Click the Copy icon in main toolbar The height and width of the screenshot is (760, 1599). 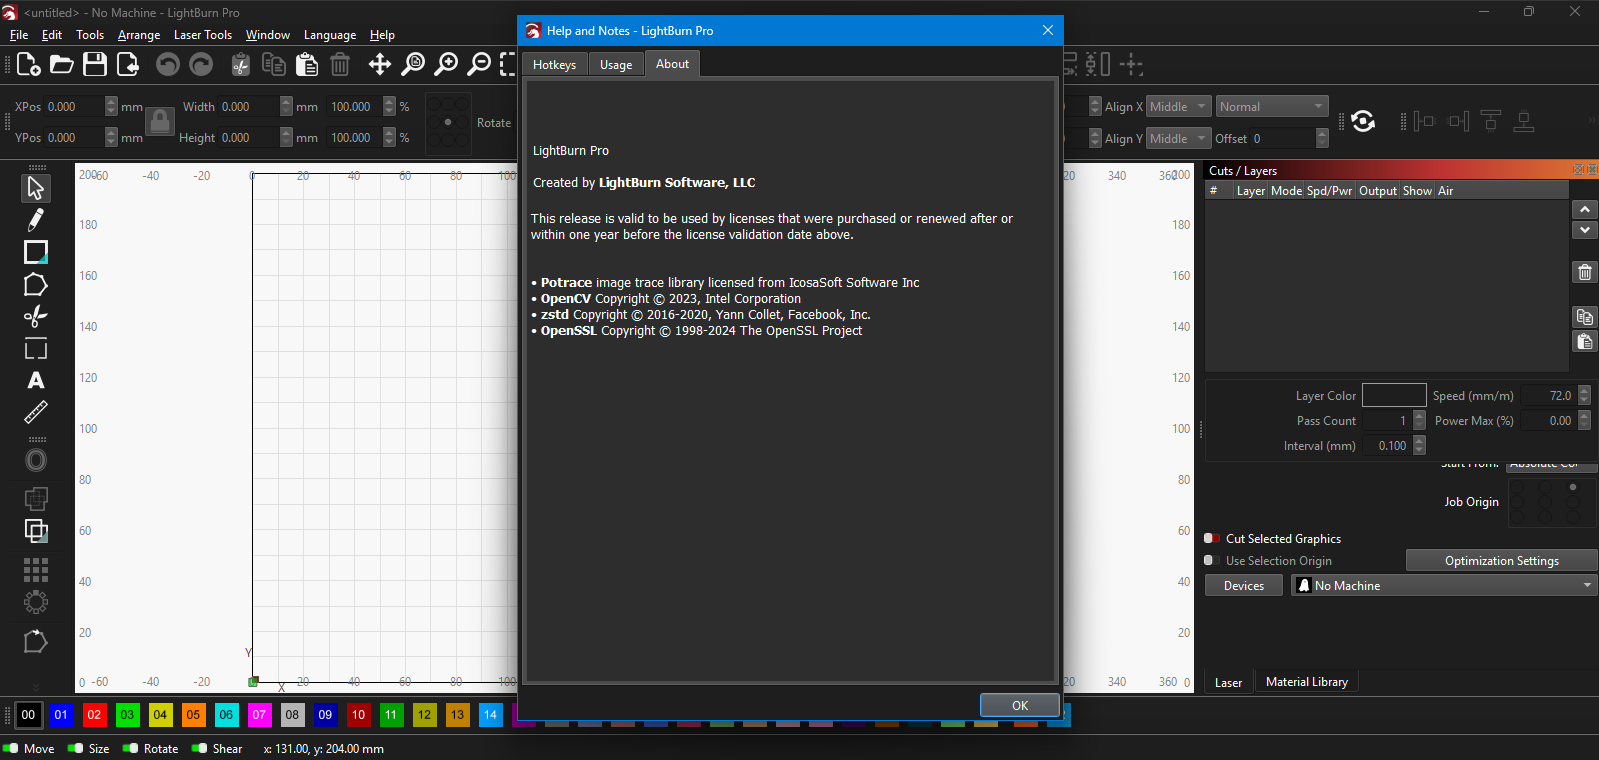273,65
